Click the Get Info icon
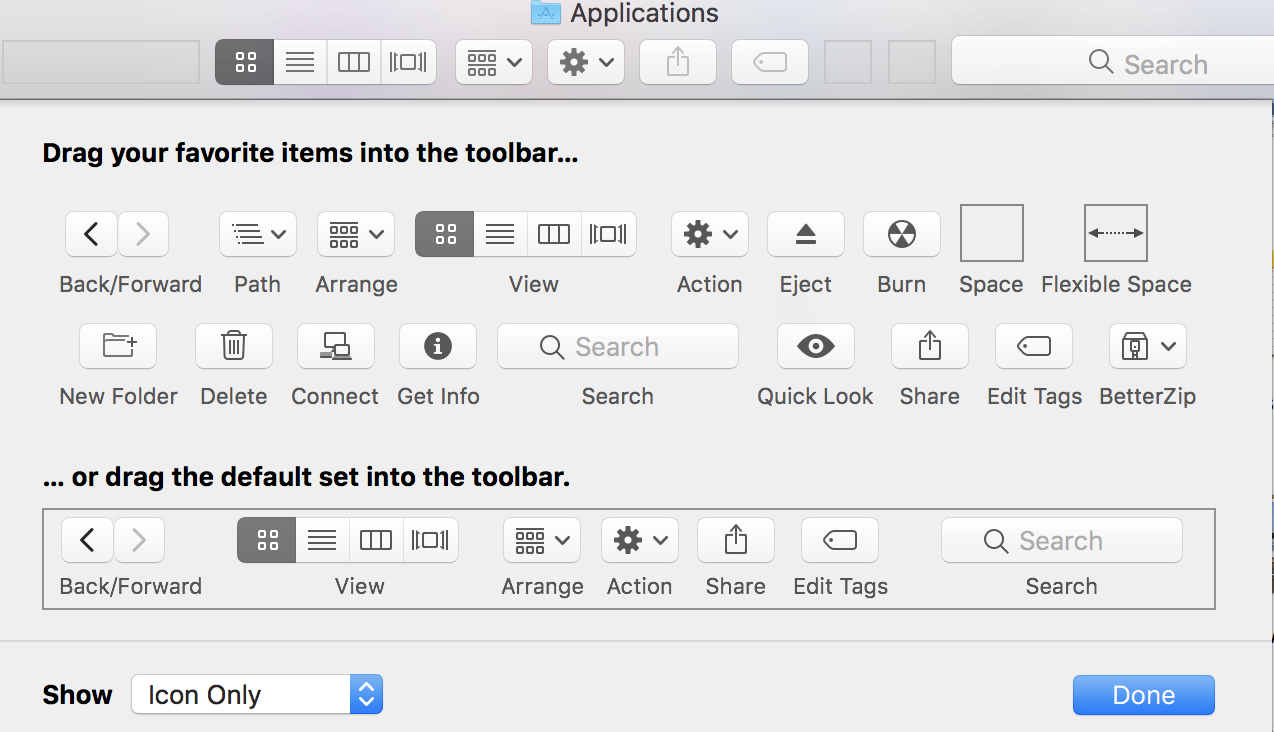Screen dimensions: 1274x732 437,346
